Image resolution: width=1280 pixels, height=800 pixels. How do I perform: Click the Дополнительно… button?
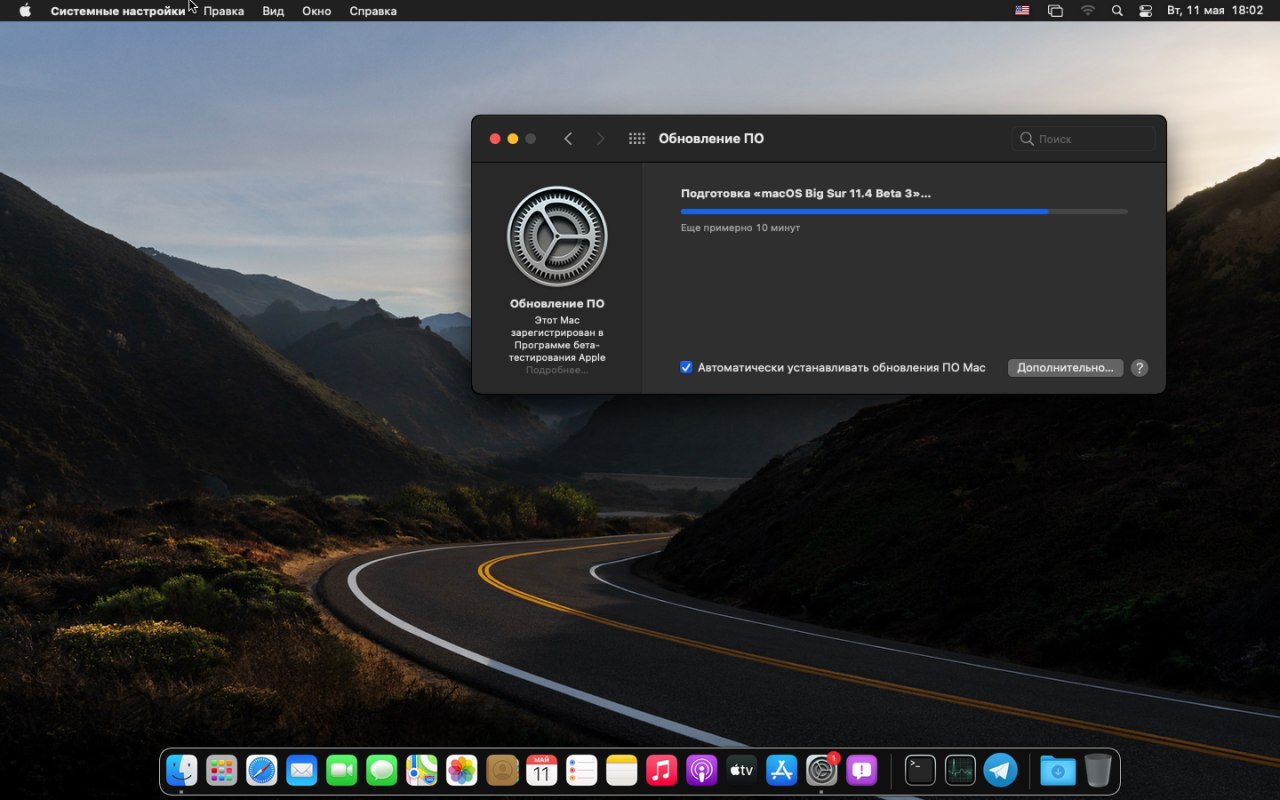tap(1065, 368)
